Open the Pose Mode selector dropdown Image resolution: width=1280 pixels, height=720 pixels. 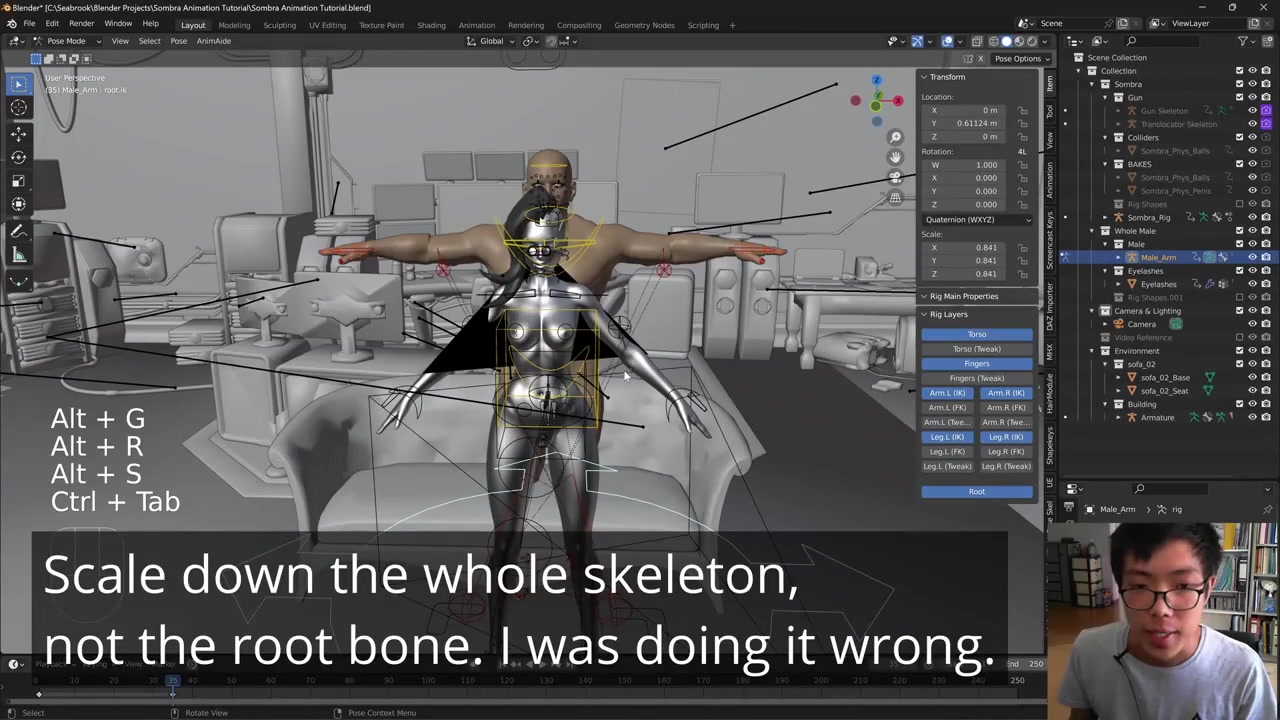point(60,41)
